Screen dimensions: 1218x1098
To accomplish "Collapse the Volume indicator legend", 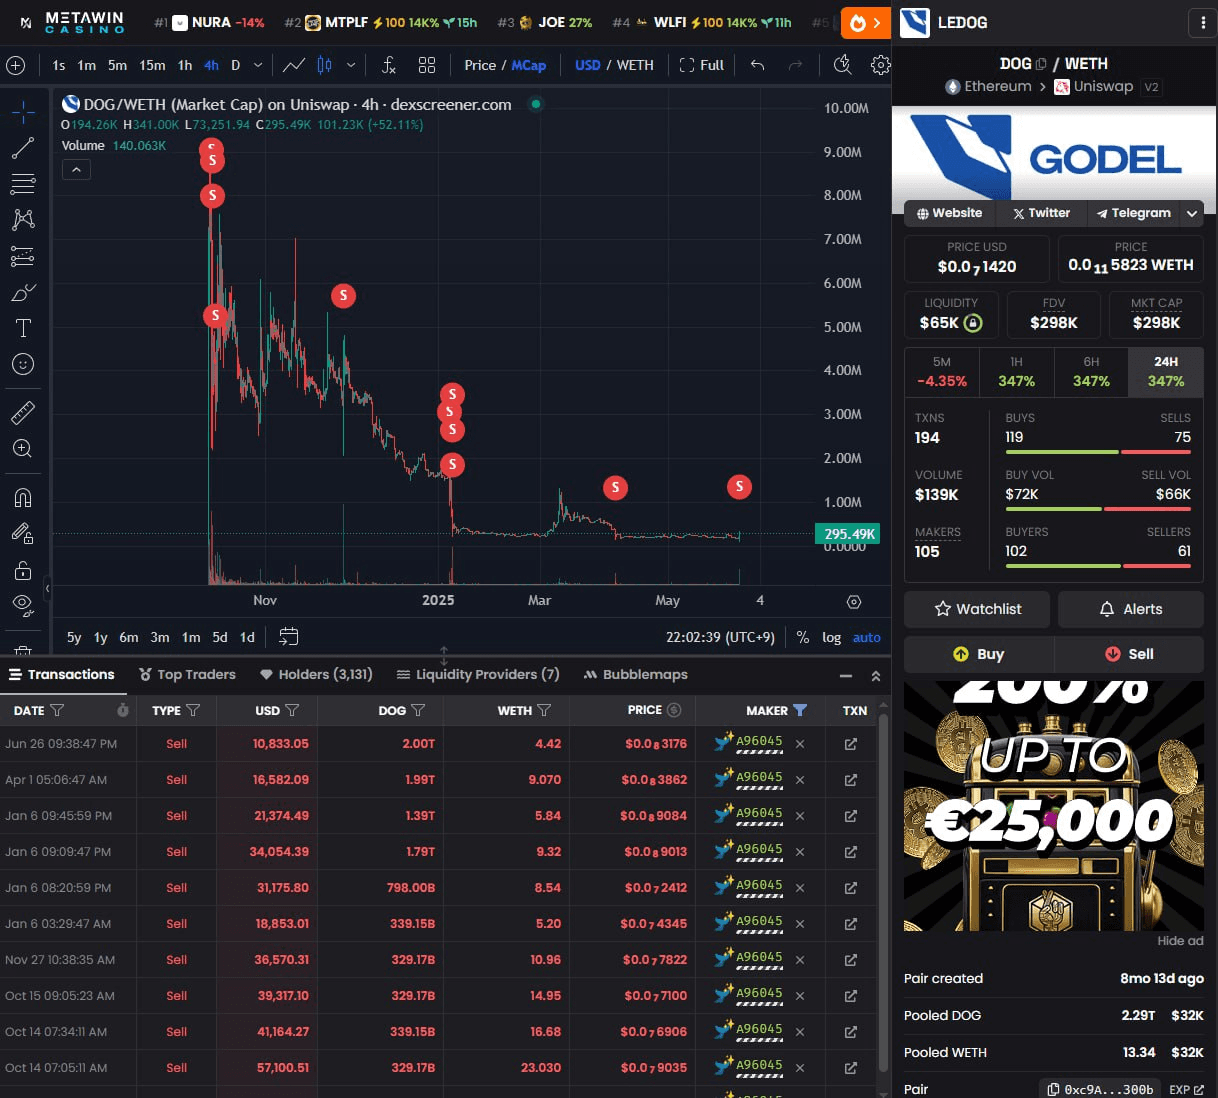I will (x=76, y=170).
